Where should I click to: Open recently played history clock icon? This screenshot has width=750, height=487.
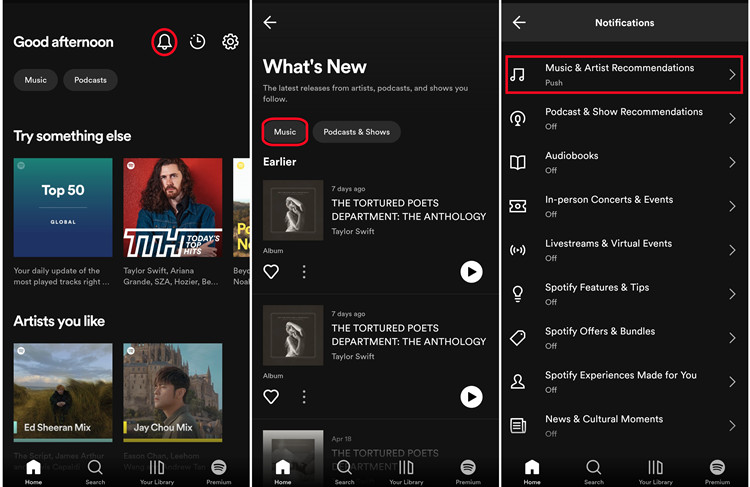click(197, 42)
